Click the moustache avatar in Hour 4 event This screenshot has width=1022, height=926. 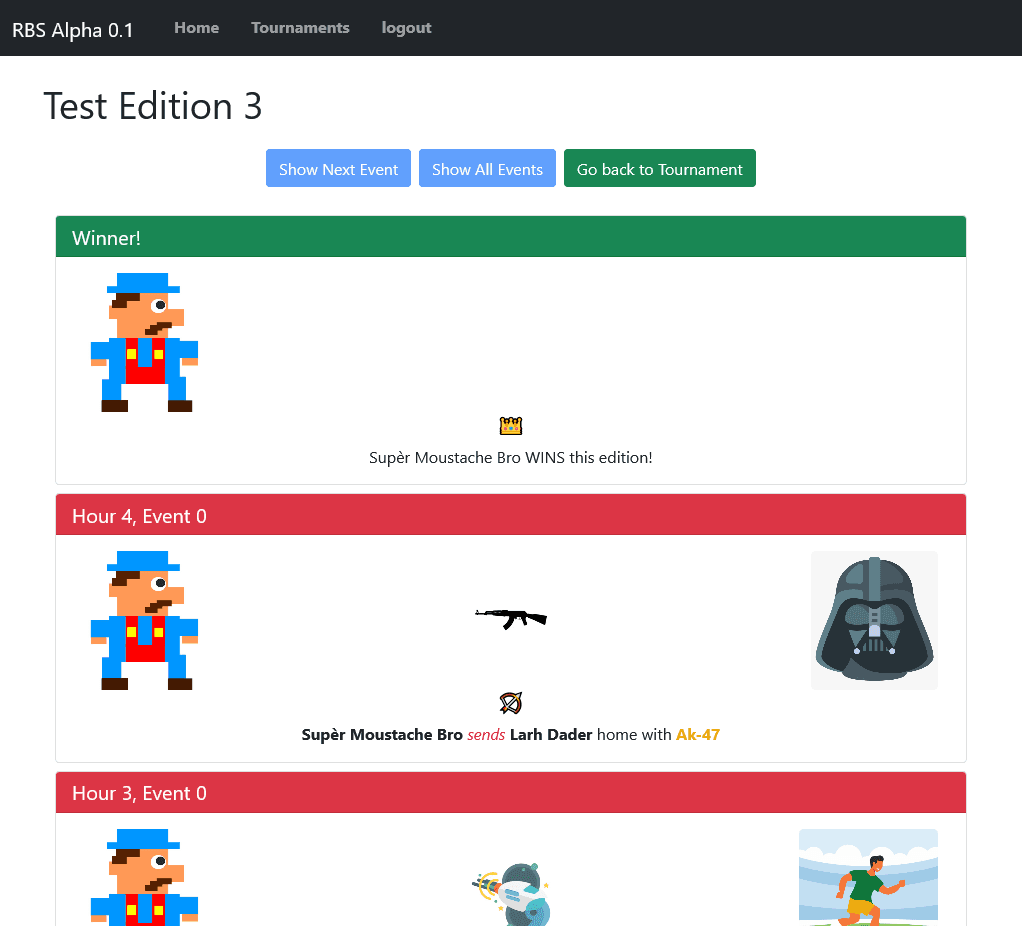click(x=144, y=620)
